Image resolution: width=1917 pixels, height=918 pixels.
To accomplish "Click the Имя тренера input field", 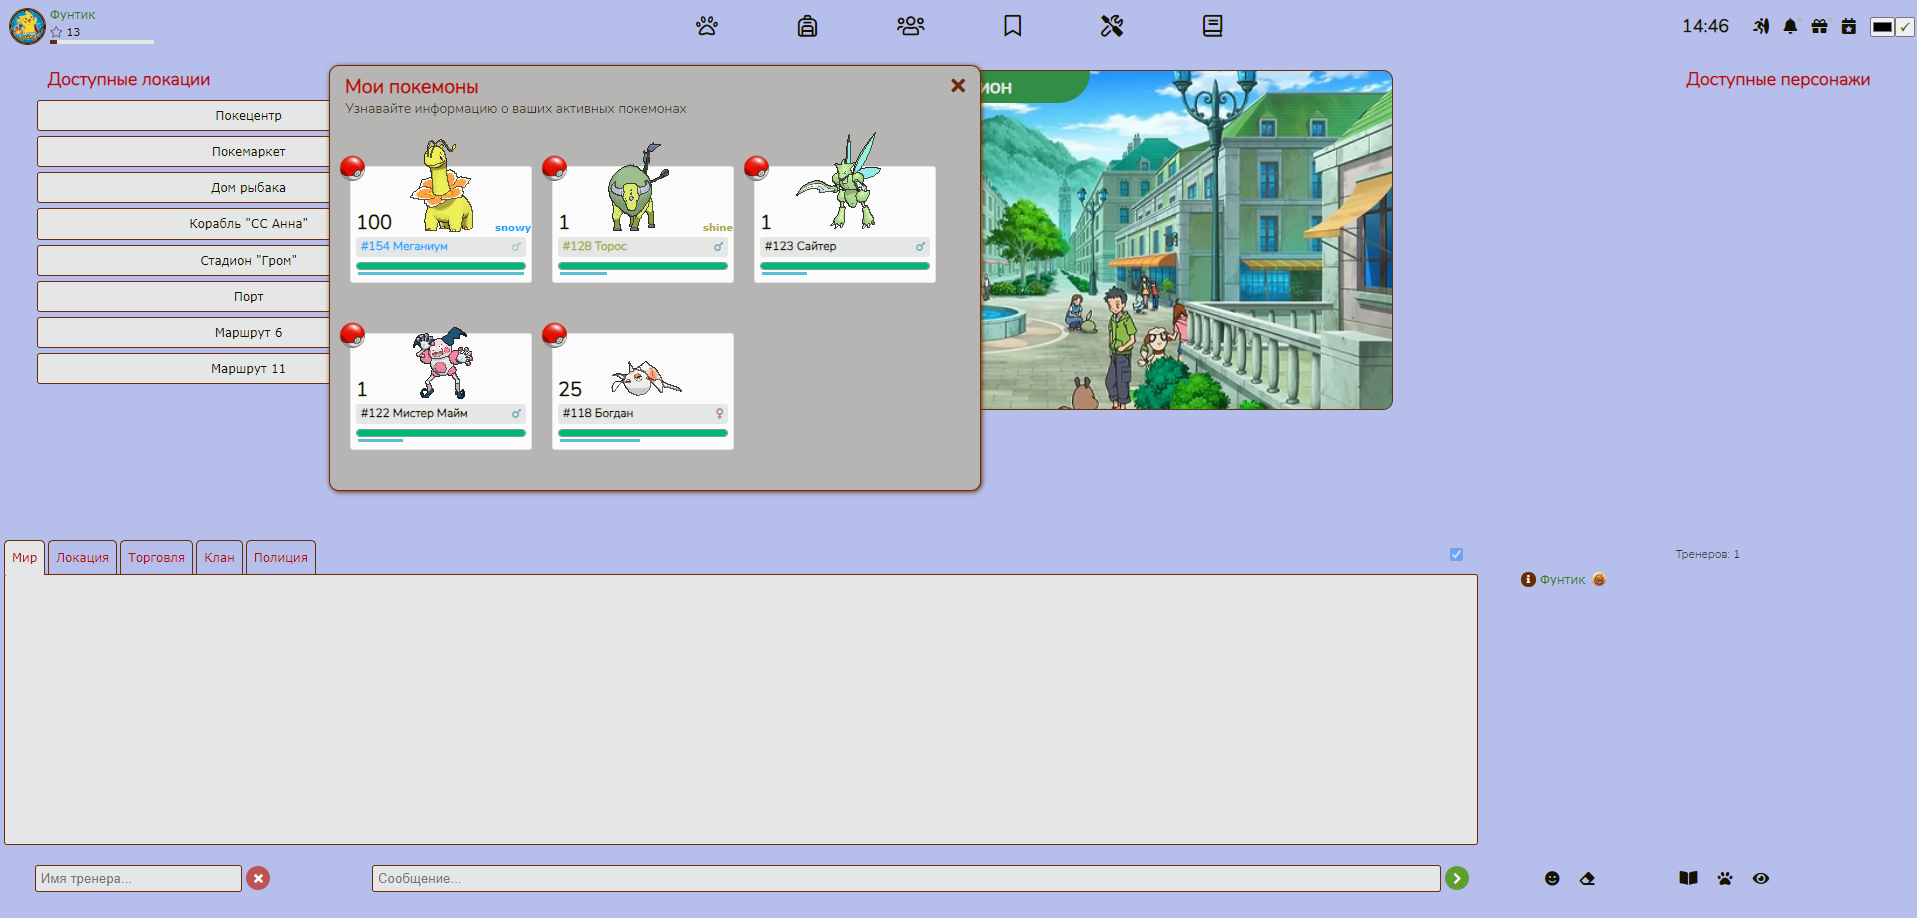I will click(x=138, y=878).
